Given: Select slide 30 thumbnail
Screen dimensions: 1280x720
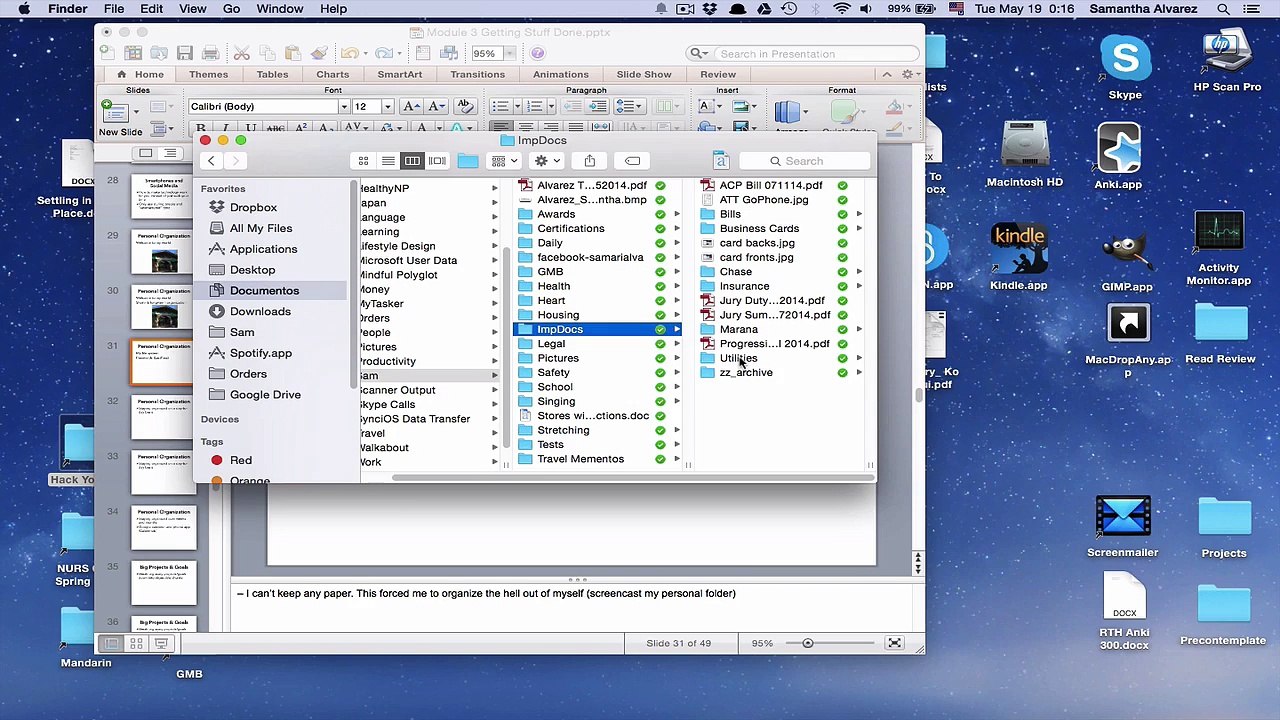Looking at the screenshot, I should 164,308.
